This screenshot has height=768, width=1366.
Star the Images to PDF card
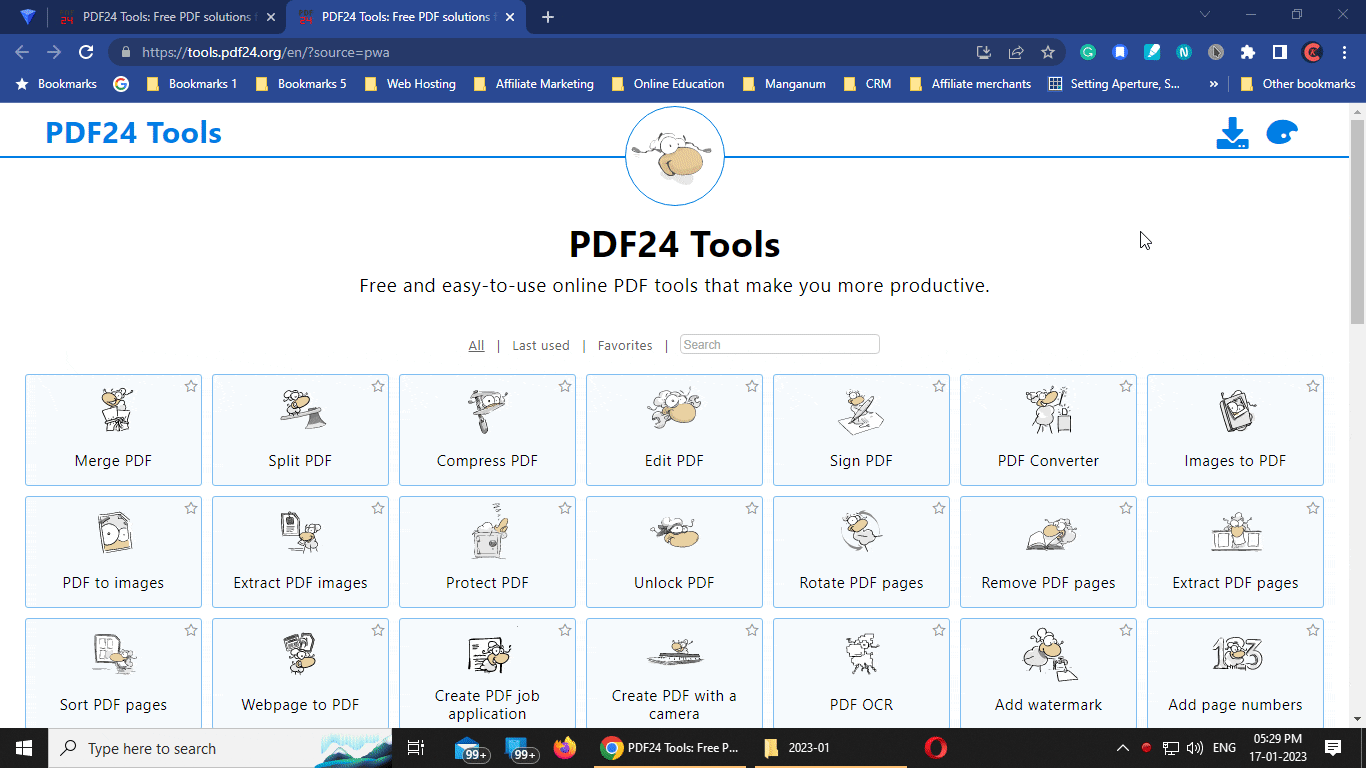pos(1313,386)
